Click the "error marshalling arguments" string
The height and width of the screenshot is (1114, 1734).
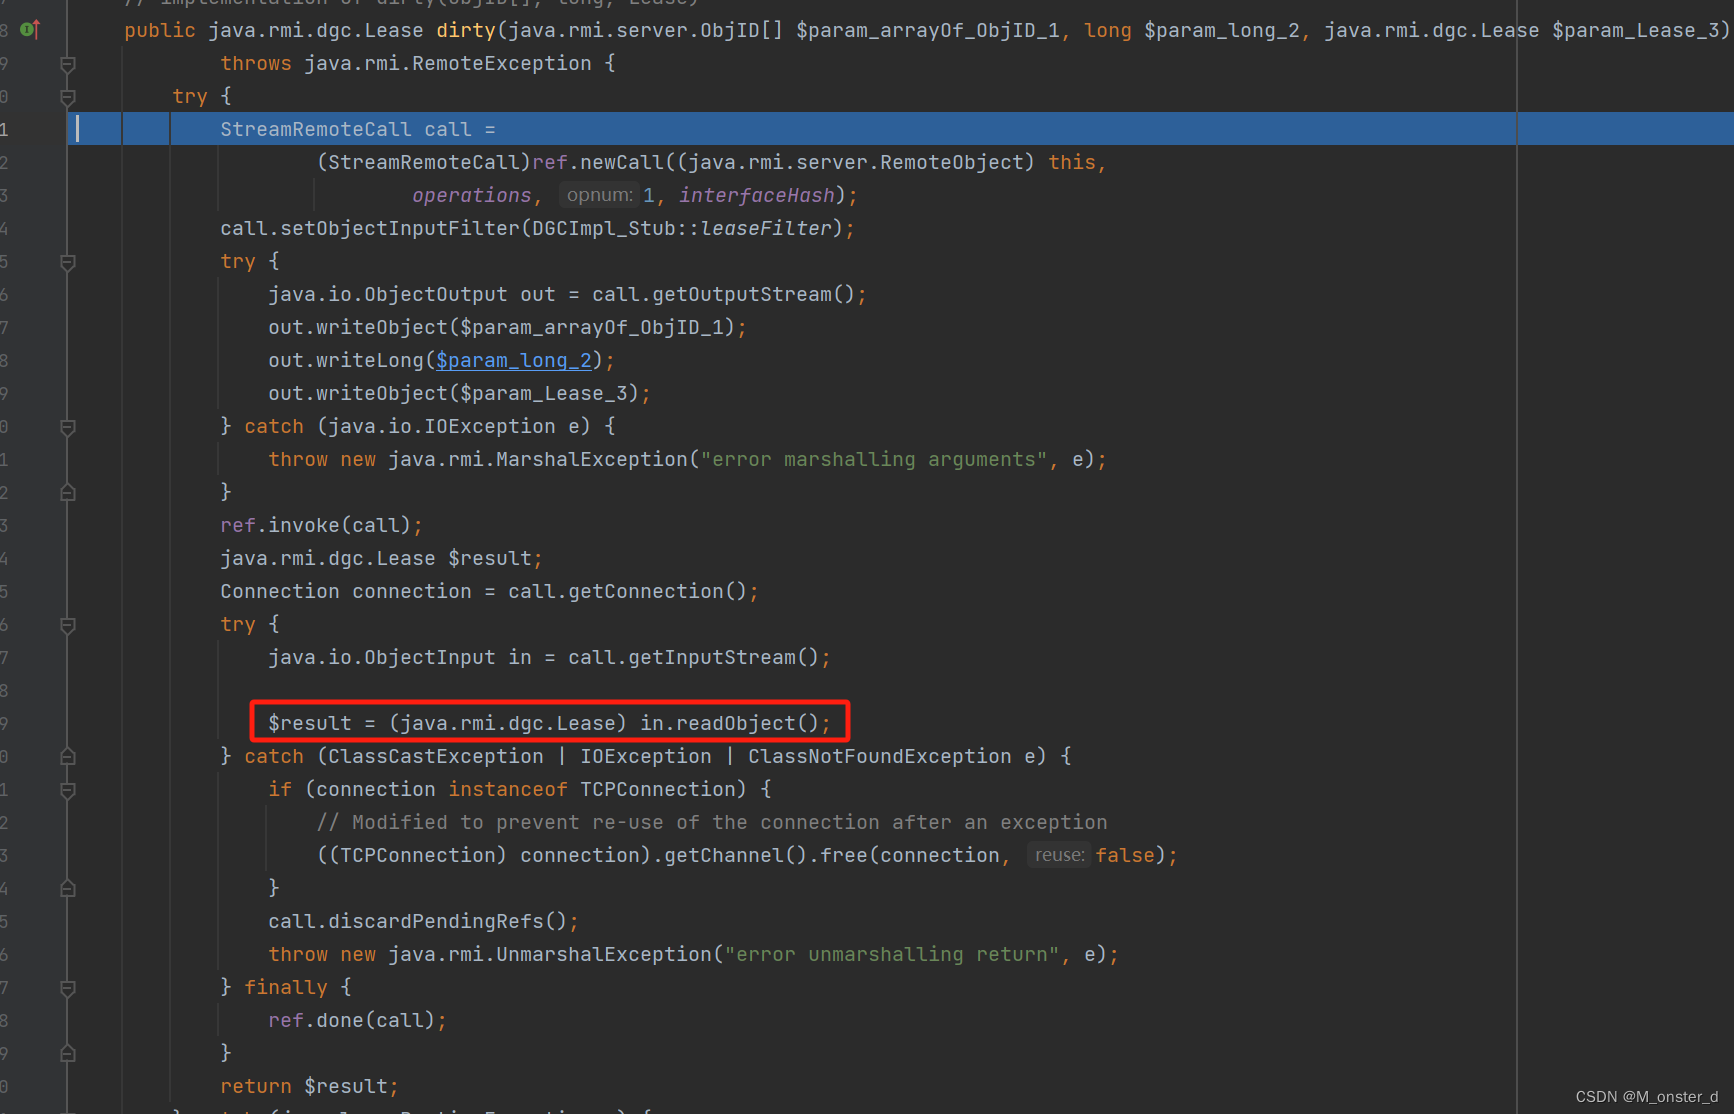click(873, 459)
